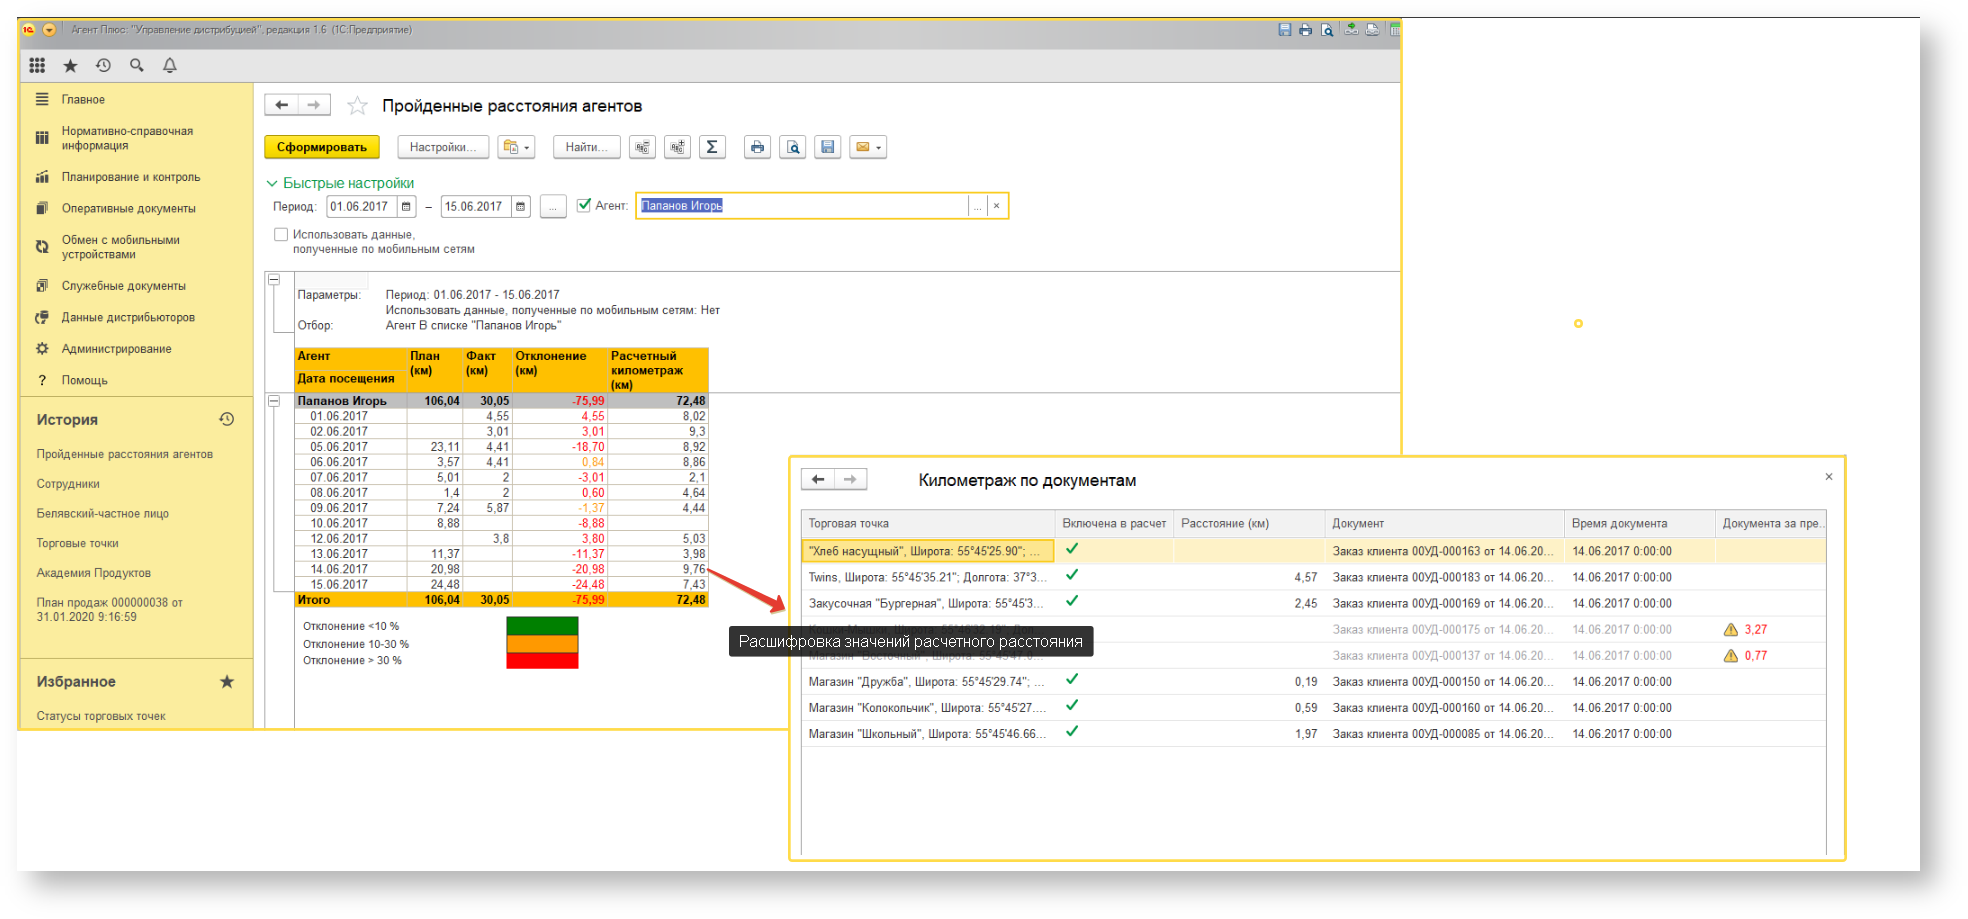1968x919 pixels.
Task: Toggle included checkmark for Twins row
Action: (1072, 575)
